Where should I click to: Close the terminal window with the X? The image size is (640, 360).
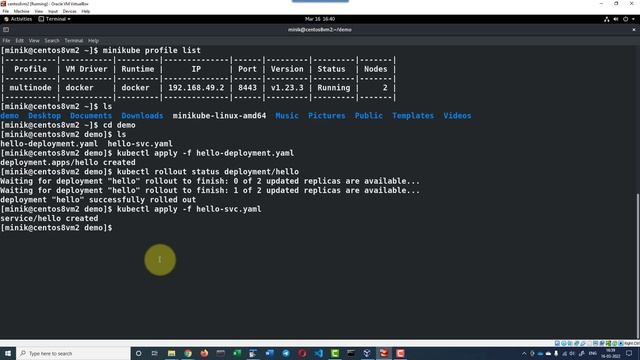(x=634, y=30)
